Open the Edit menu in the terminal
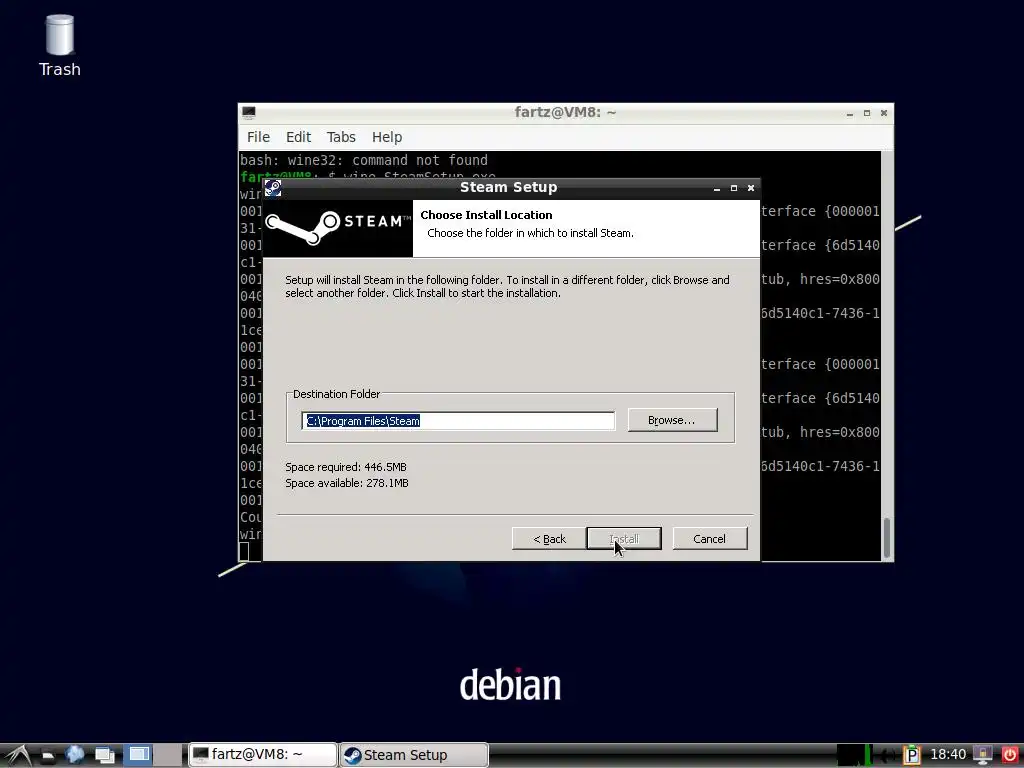1024x768 pixels. point(298,137)
